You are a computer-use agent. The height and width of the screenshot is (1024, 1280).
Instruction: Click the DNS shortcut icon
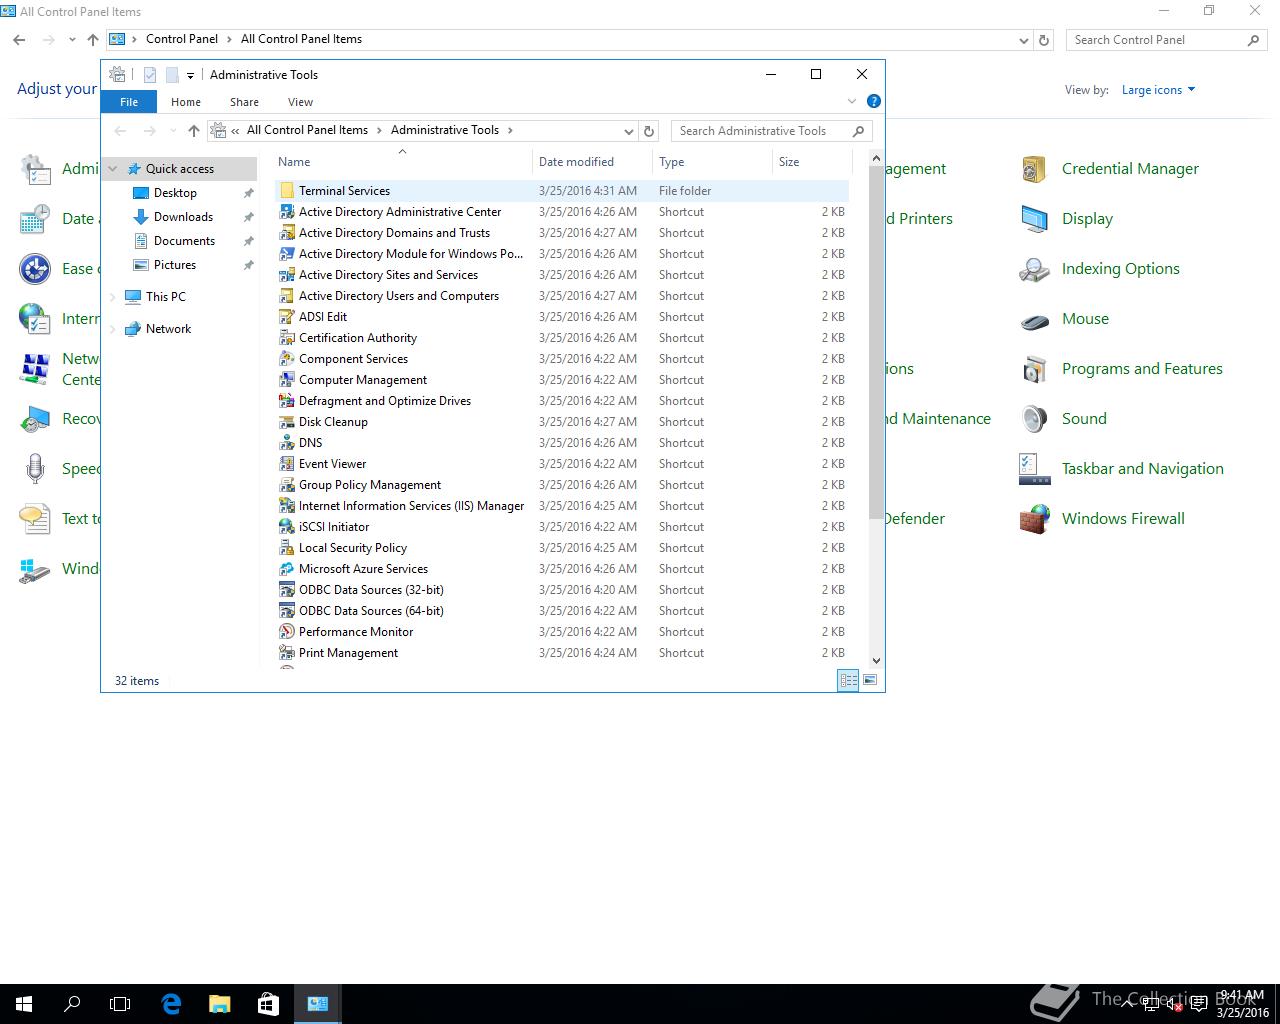287,443
